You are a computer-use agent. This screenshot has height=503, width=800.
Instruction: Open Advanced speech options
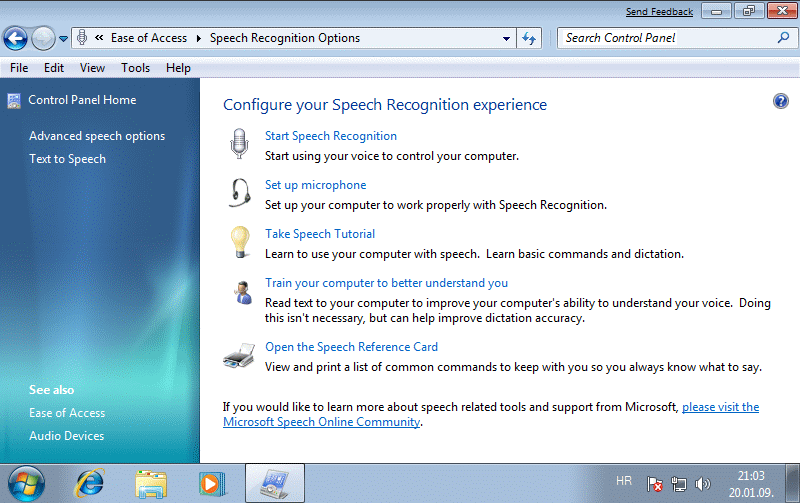[x=97, y=136]
